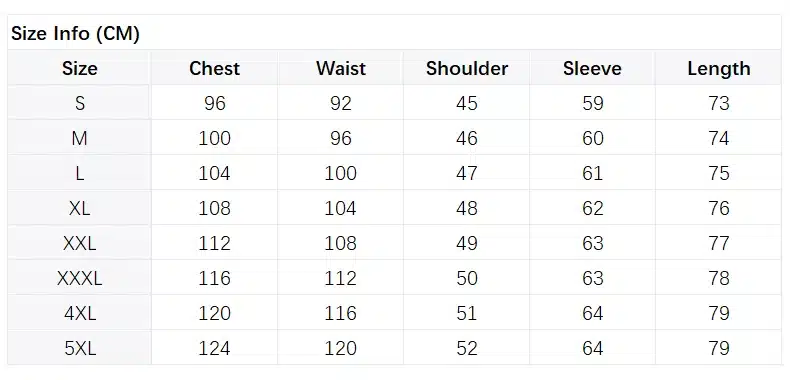Click shoulder value 49 for XXL
Image resolution: width=790 pixels, height=380 pixels.
point(467,243)
